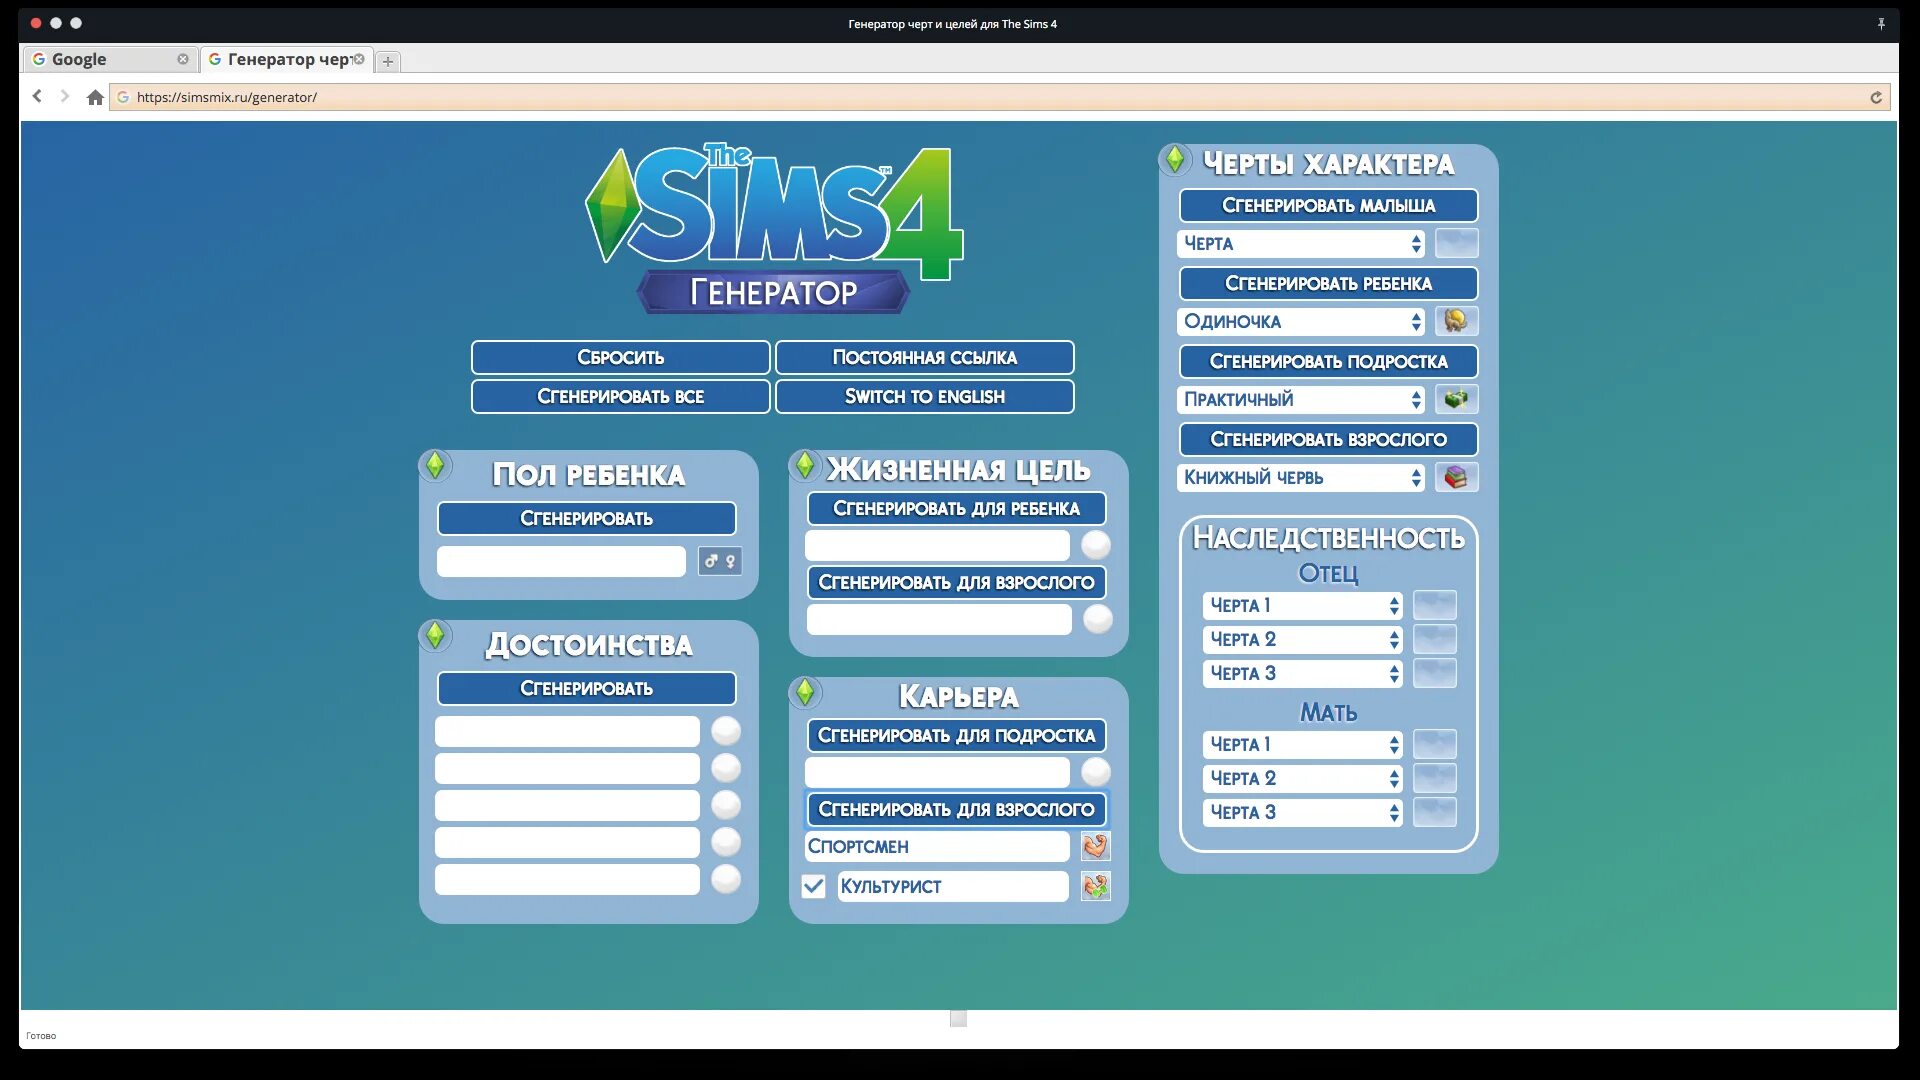The image size is (1920, 1080).
Task: Click the Сбросить button
Action: (621, 357)
